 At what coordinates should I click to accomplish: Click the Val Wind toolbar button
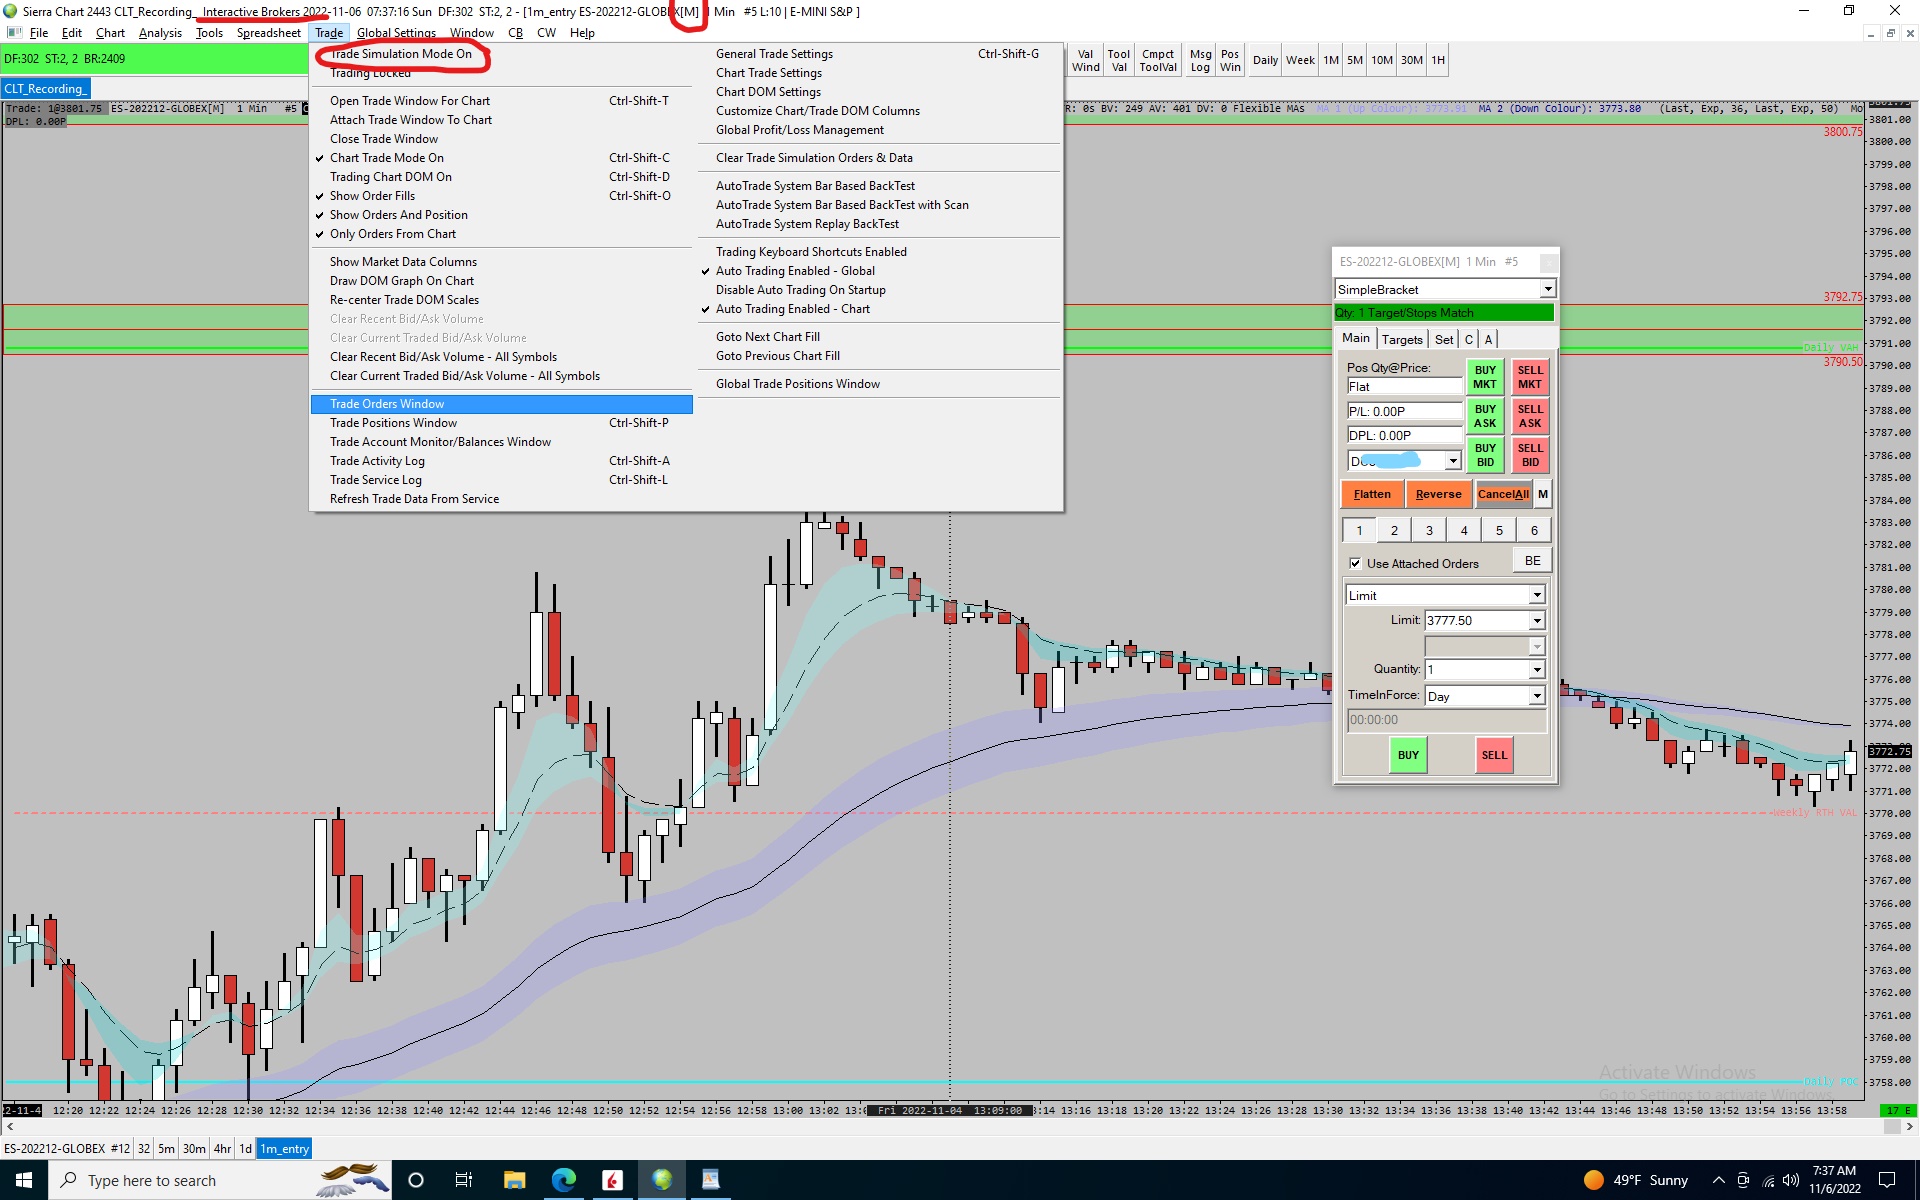[x=1085, y=61]
